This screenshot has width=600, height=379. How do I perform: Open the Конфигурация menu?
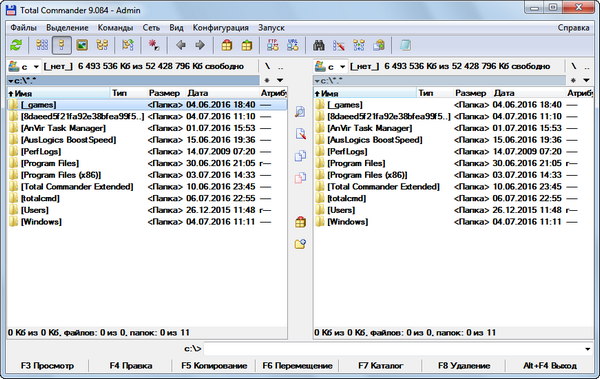[x=221, y=28]
